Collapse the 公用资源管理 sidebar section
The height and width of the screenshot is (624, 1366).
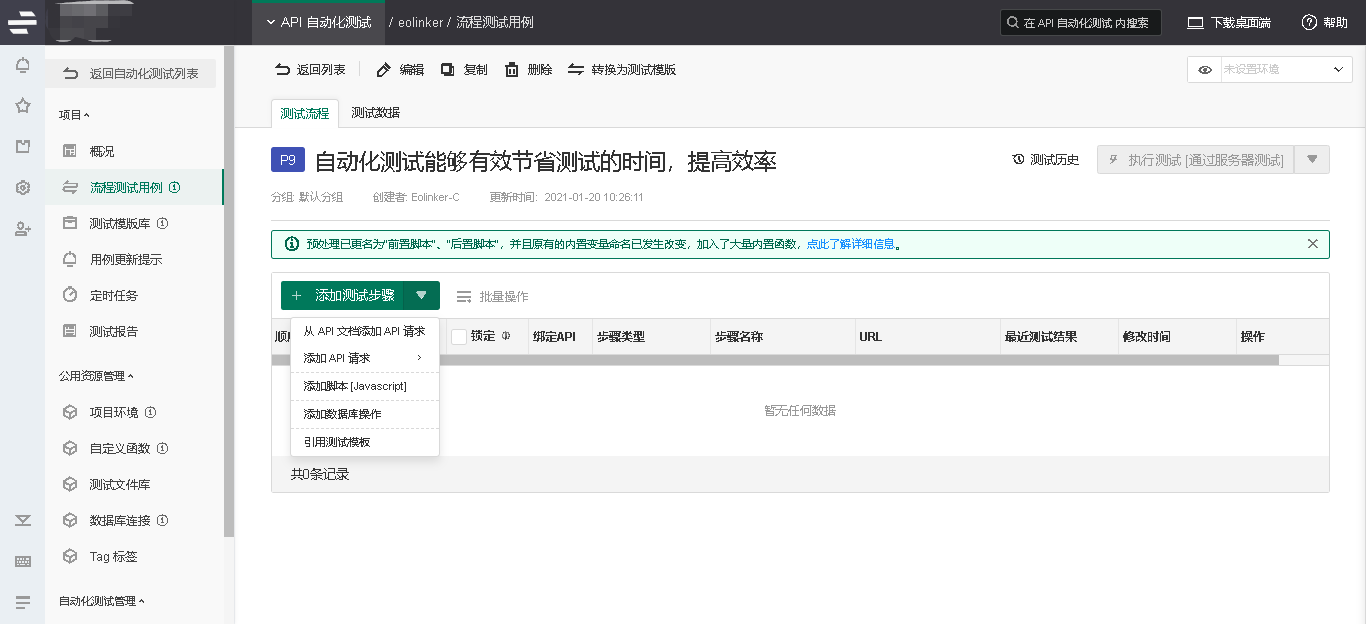click(x=96, y=376)
